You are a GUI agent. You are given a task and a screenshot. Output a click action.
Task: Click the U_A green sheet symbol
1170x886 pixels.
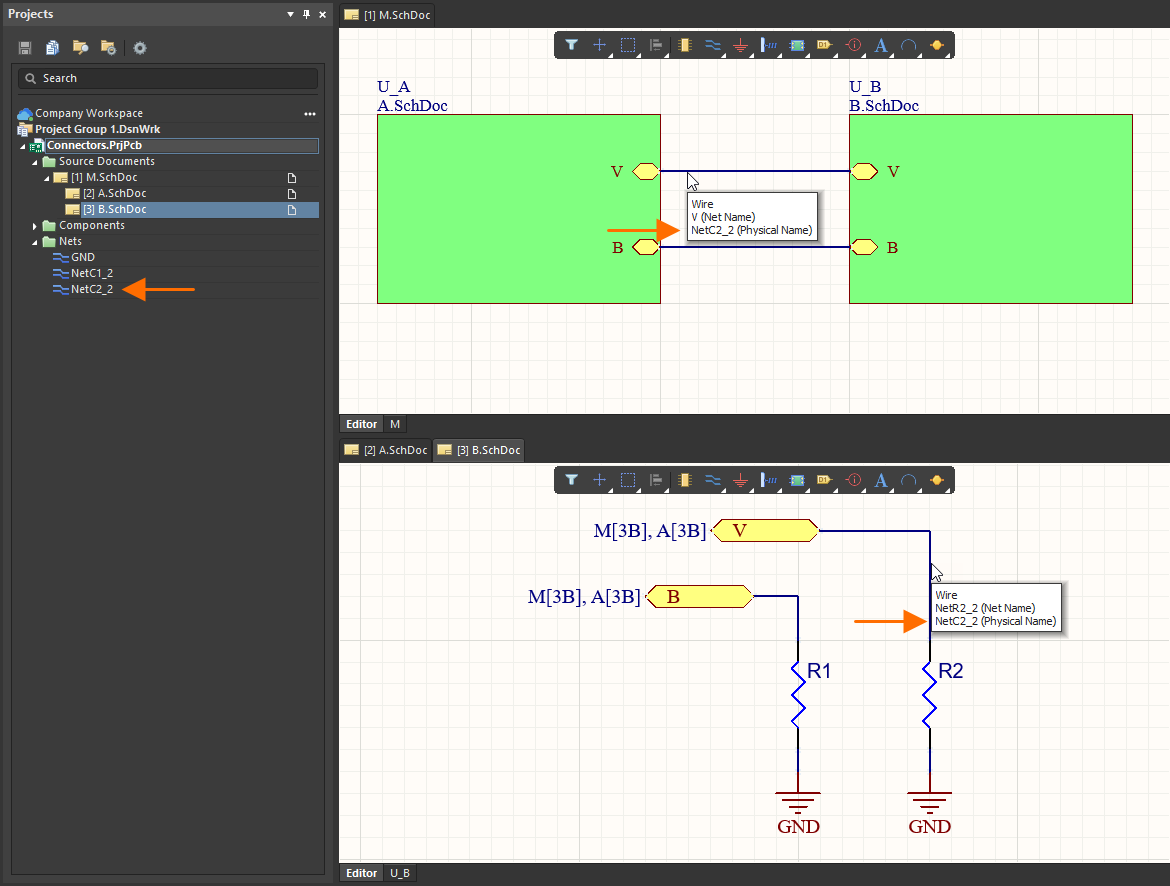coord(500,209)
